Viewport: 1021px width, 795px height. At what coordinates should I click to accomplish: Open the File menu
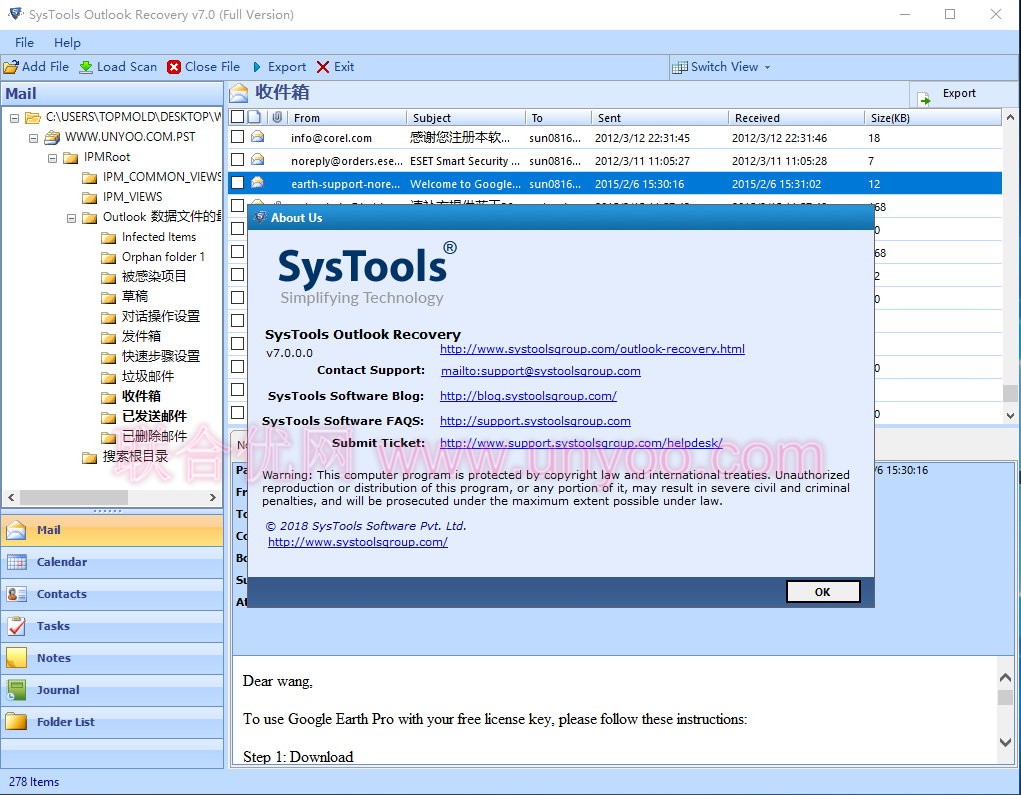(24, 43)
